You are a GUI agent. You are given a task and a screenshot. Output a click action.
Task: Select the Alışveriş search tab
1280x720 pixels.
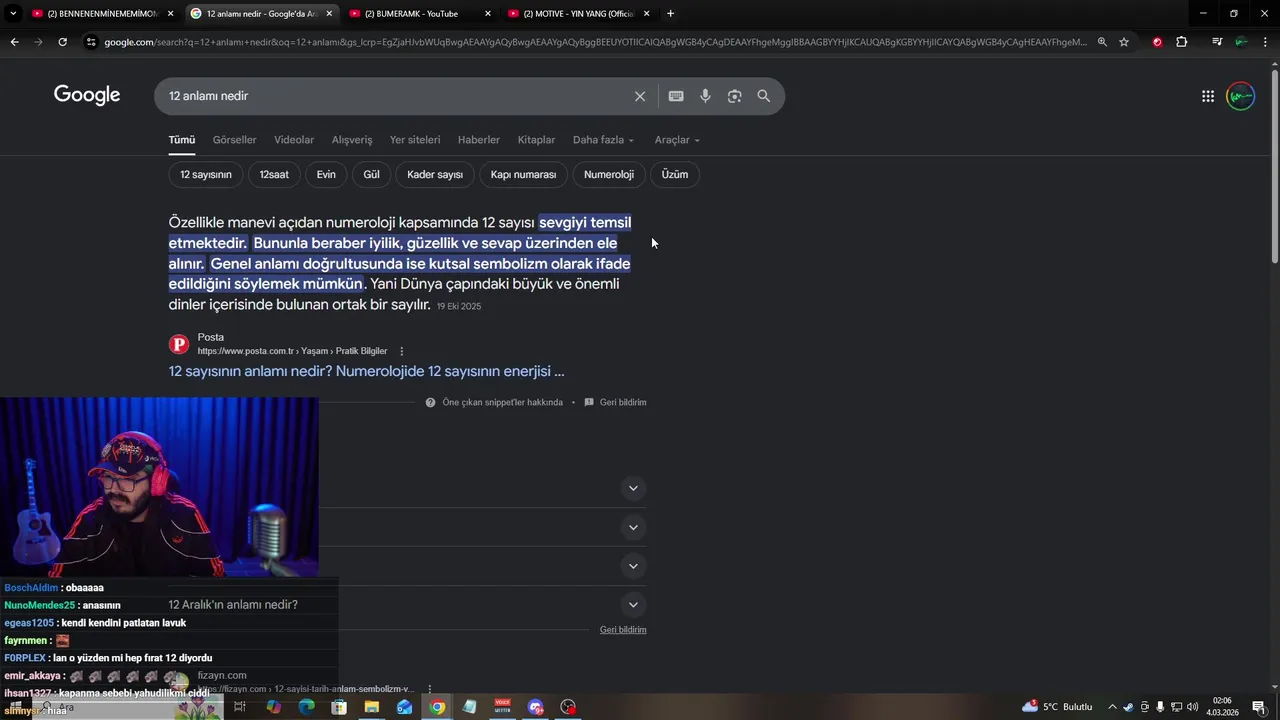(352, 140)
